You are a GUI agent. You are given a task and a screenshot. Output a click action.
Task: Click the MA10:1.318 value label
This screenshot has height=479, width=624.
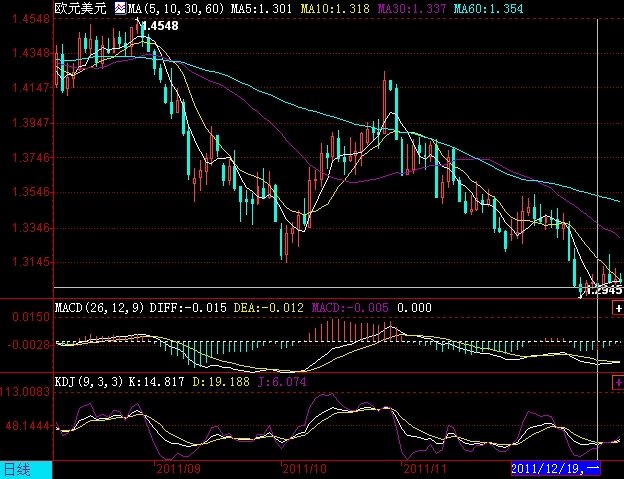pos(335,8)
